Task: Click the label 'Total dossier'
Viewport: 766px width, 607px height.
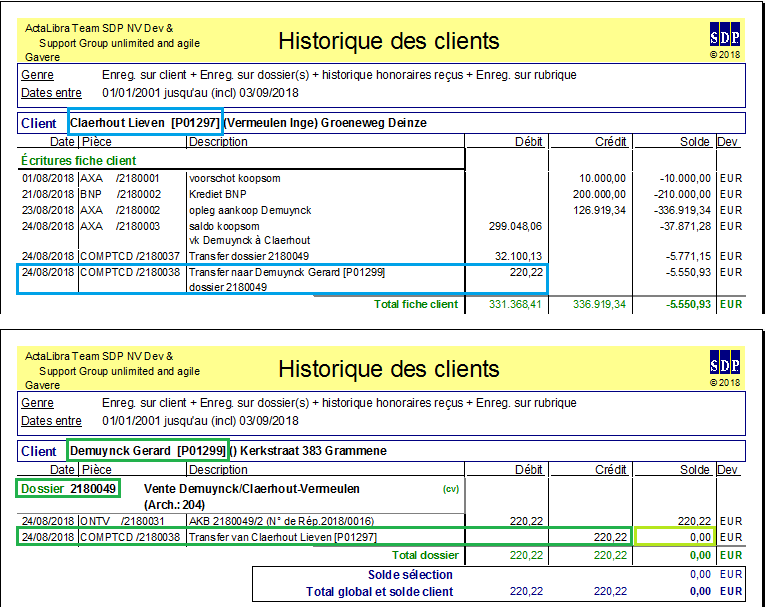Action: click(426, 555)
